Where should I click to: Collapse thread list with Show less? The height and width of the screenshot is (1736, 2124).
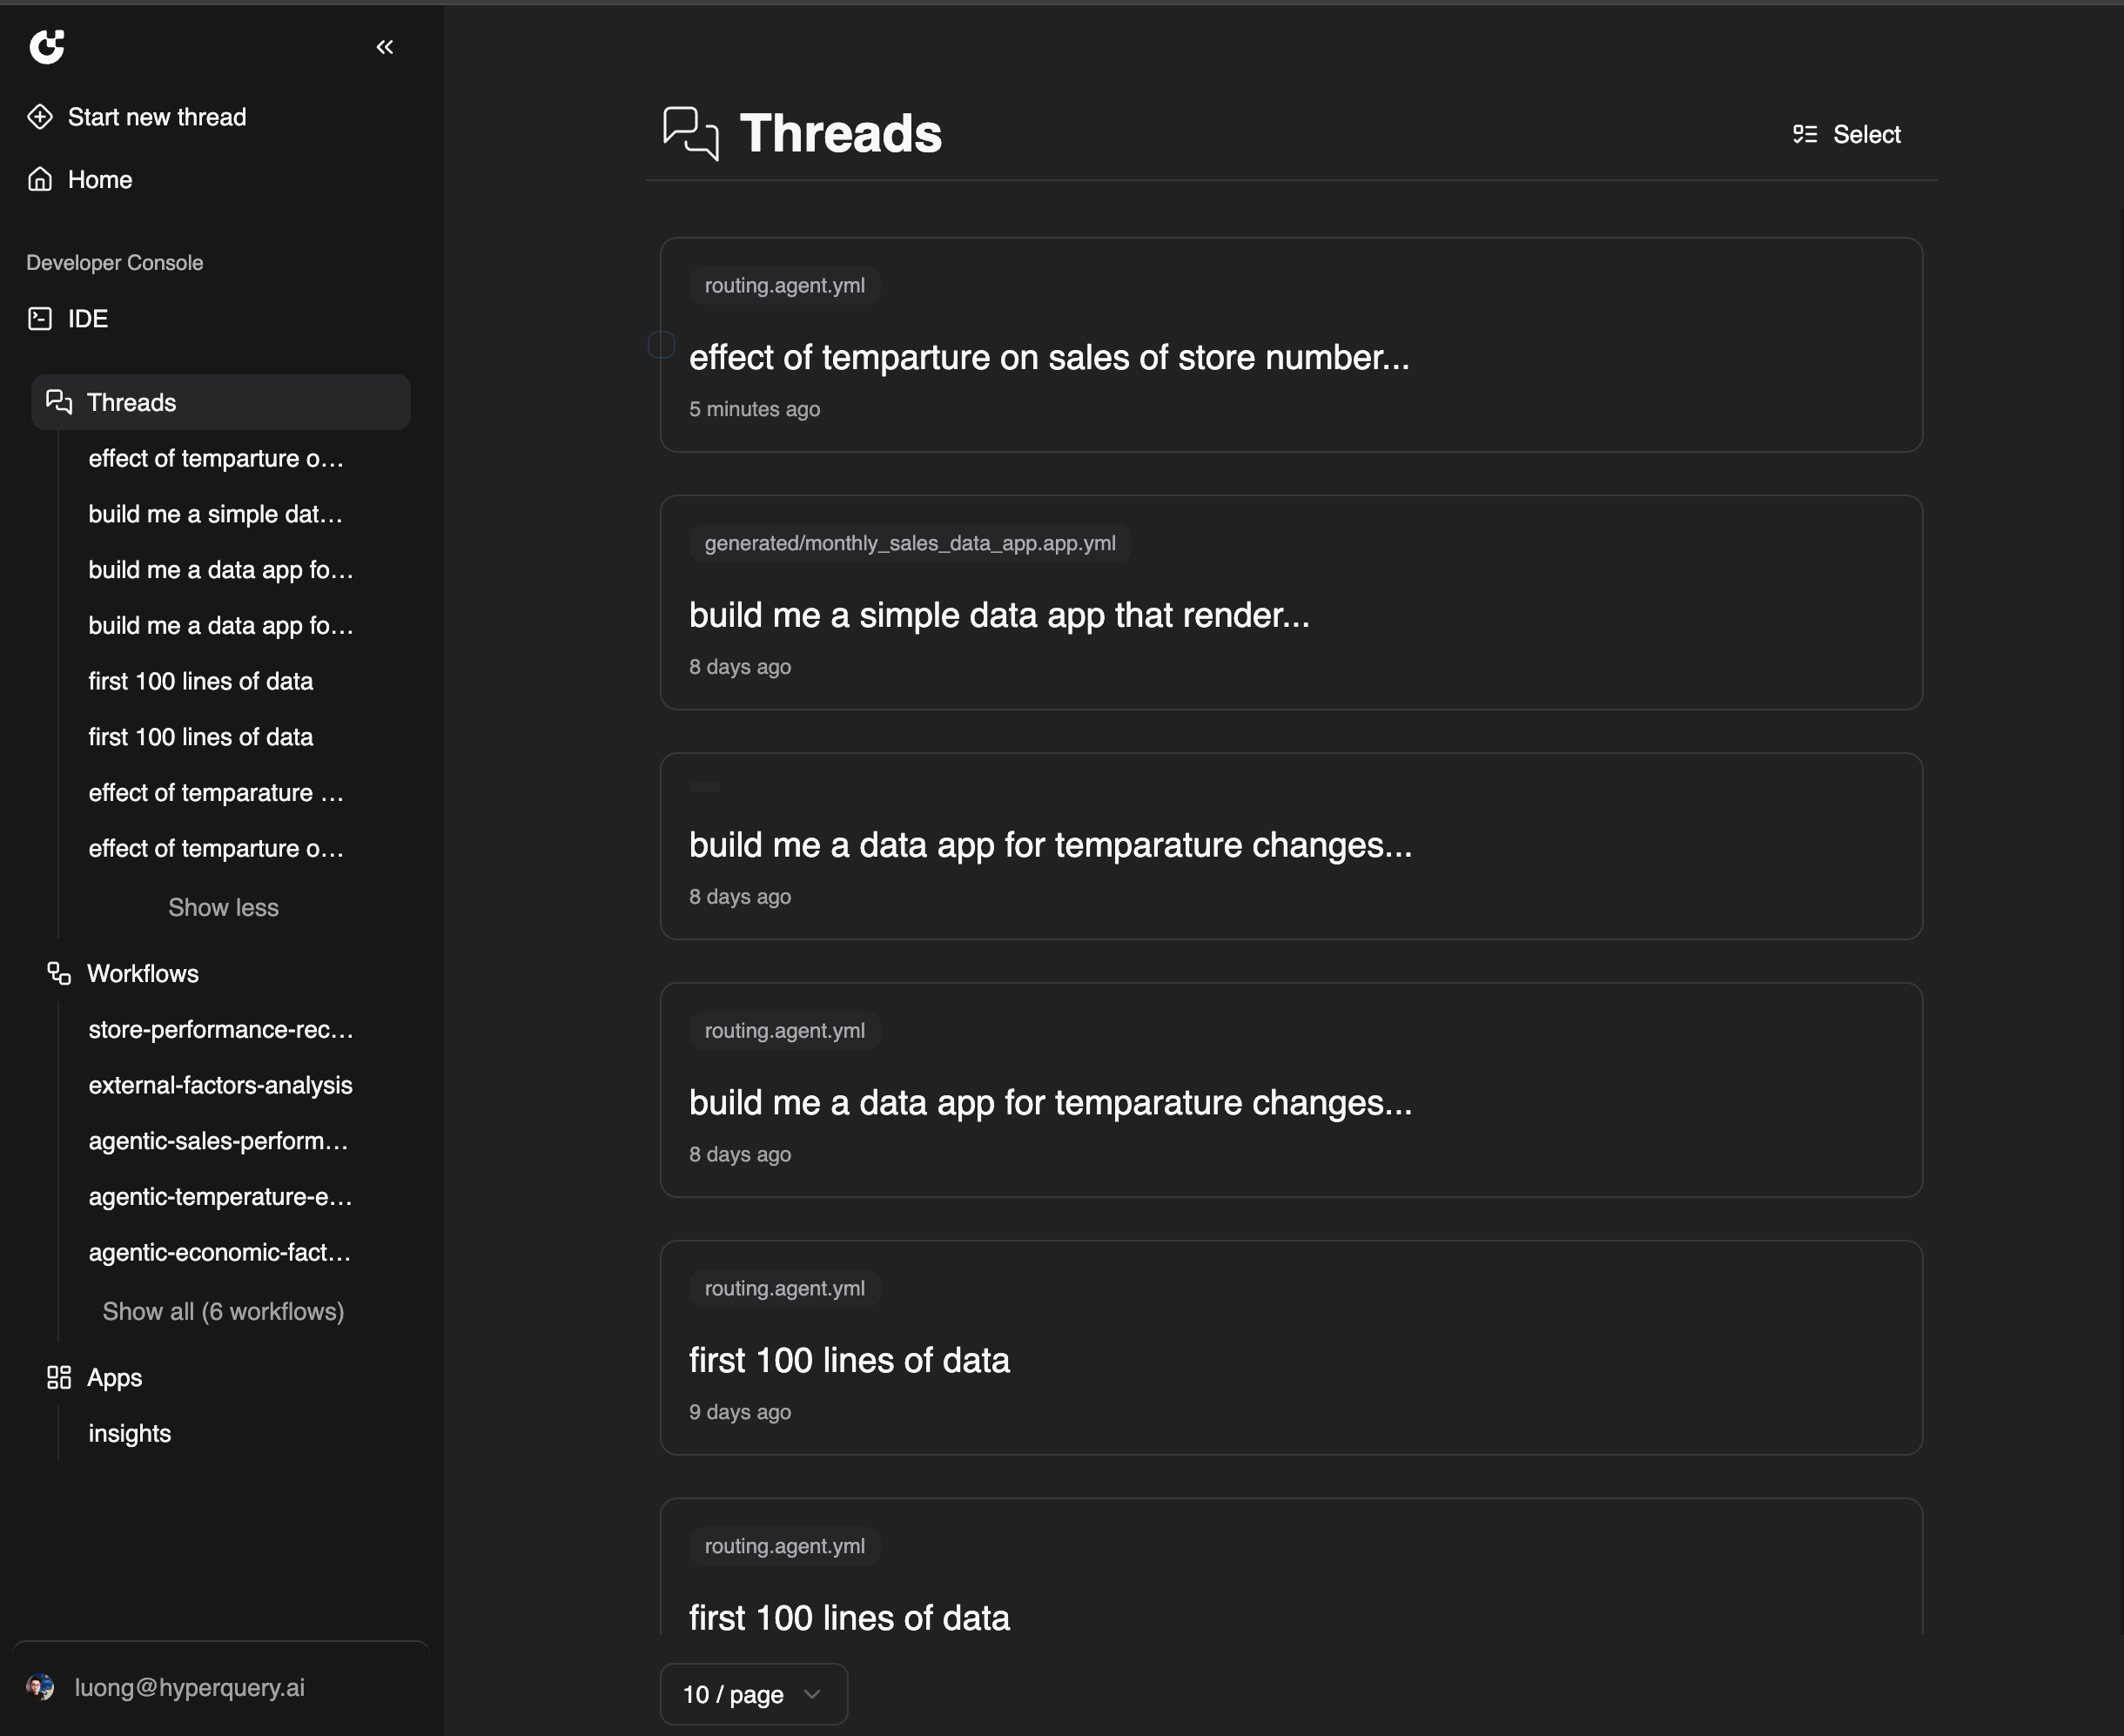pyautogui.click(x=223, y=908)
